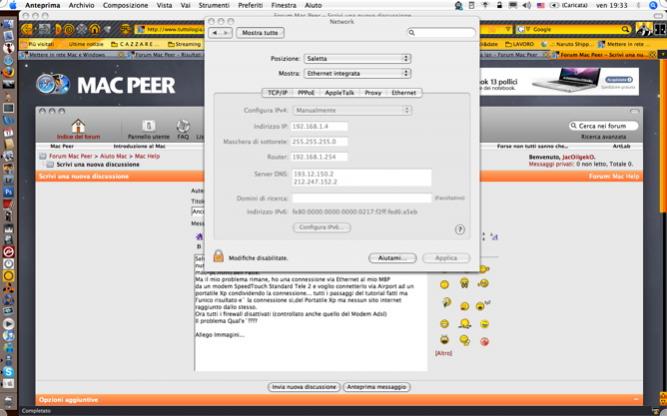Click the Firefox stop cross icon
Screen dimensions: 667x416
tap(82, 29)
